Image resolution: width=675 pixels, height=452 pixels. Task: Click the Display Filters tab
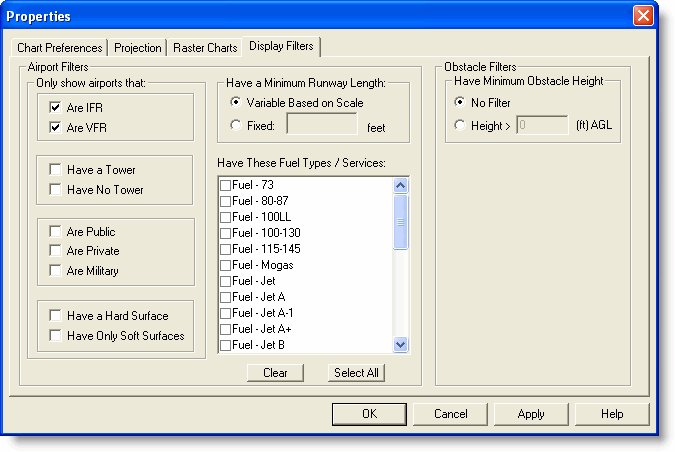click(x=281, y=46)
